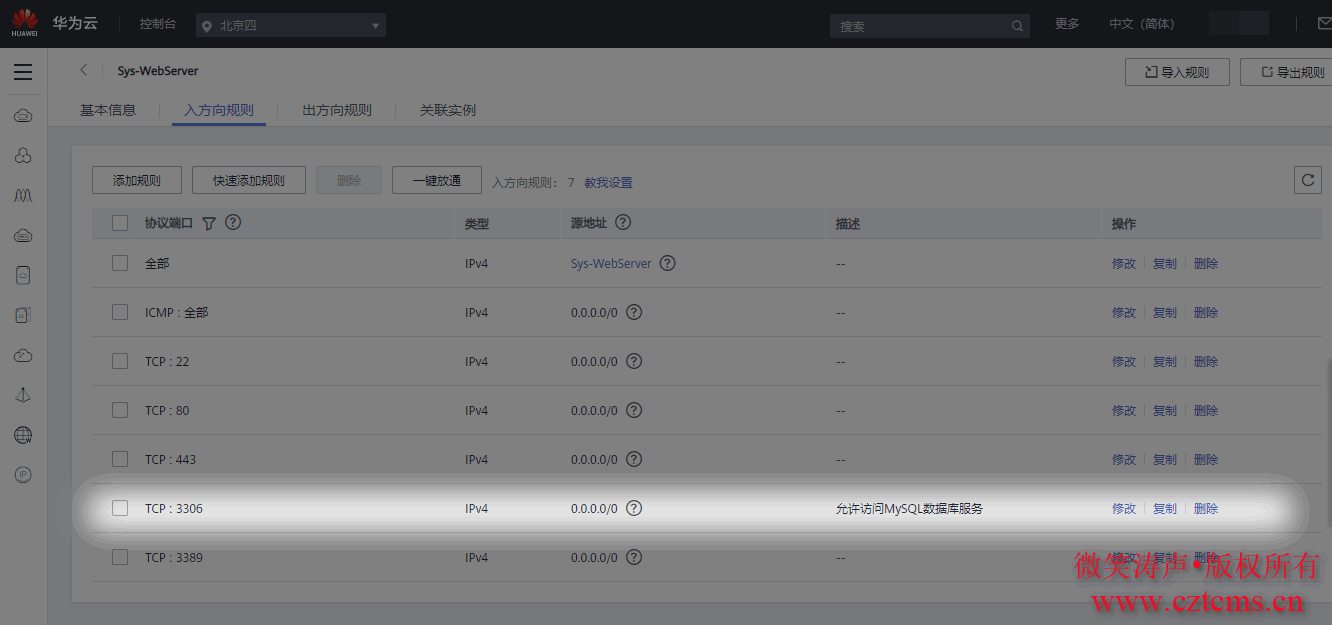The width and height of the screenshot is (1332, 625).
Task: Click the cloud upload sidebar icon
Action: coord(23,355)
